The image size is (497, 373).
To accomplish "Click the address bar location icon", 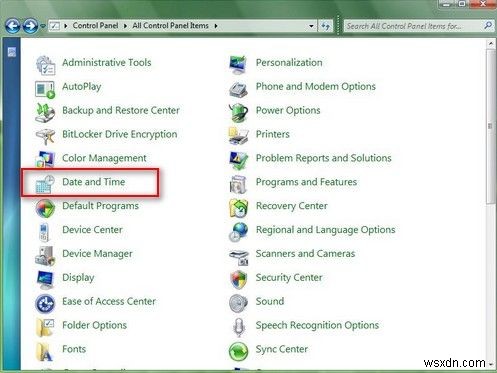I will pyautogui.click(x=55, y=26).
